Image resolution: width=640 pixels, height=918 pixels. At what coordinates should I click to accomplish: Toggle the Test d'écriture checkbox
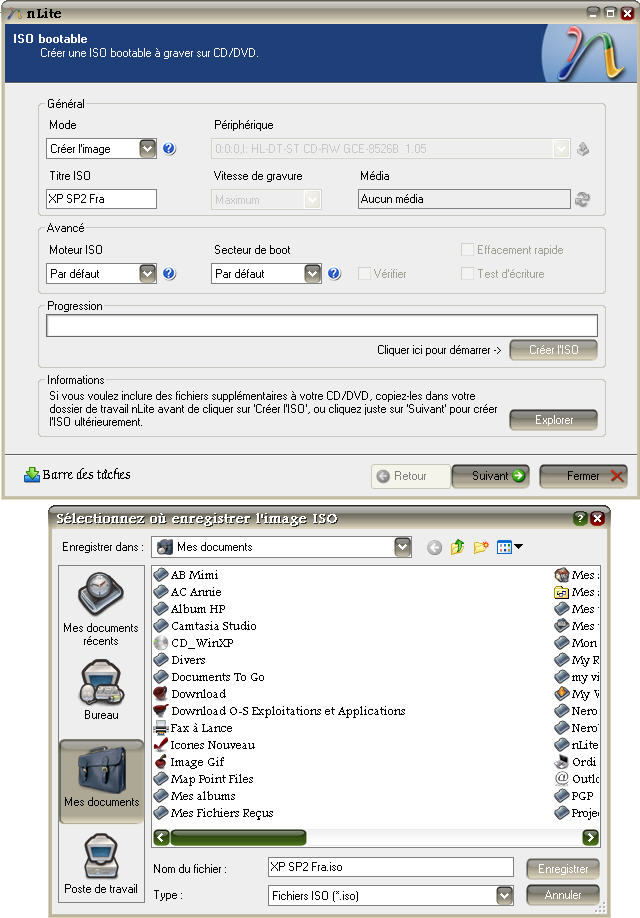point(467,273)
